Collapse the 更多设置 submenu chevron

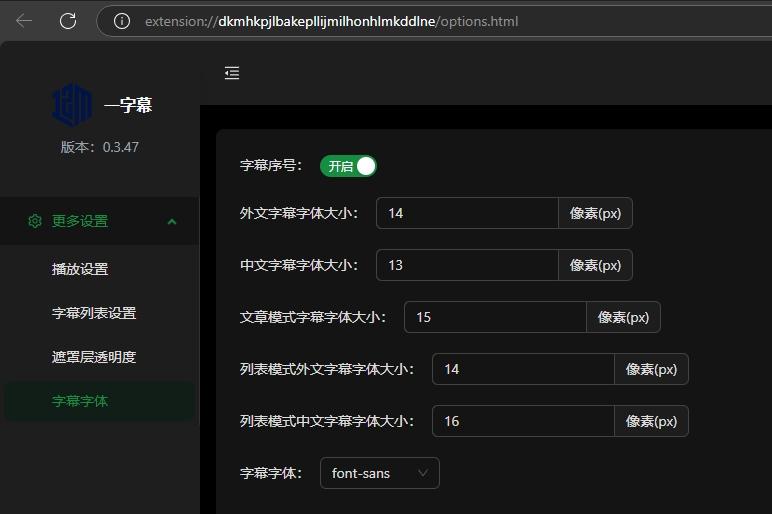172,222
